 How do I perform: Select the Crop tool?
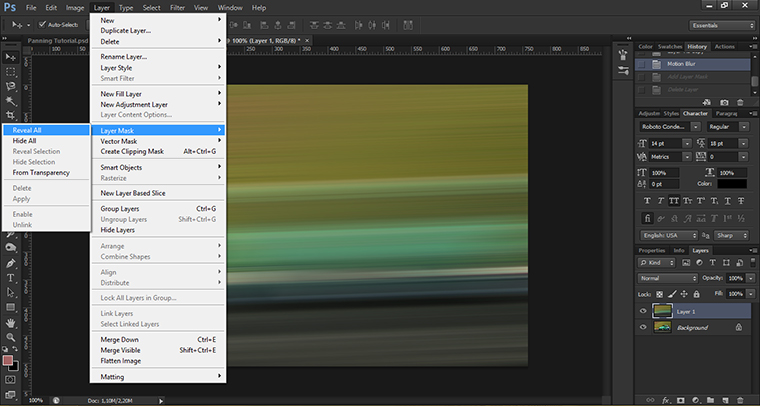point(10,117)
